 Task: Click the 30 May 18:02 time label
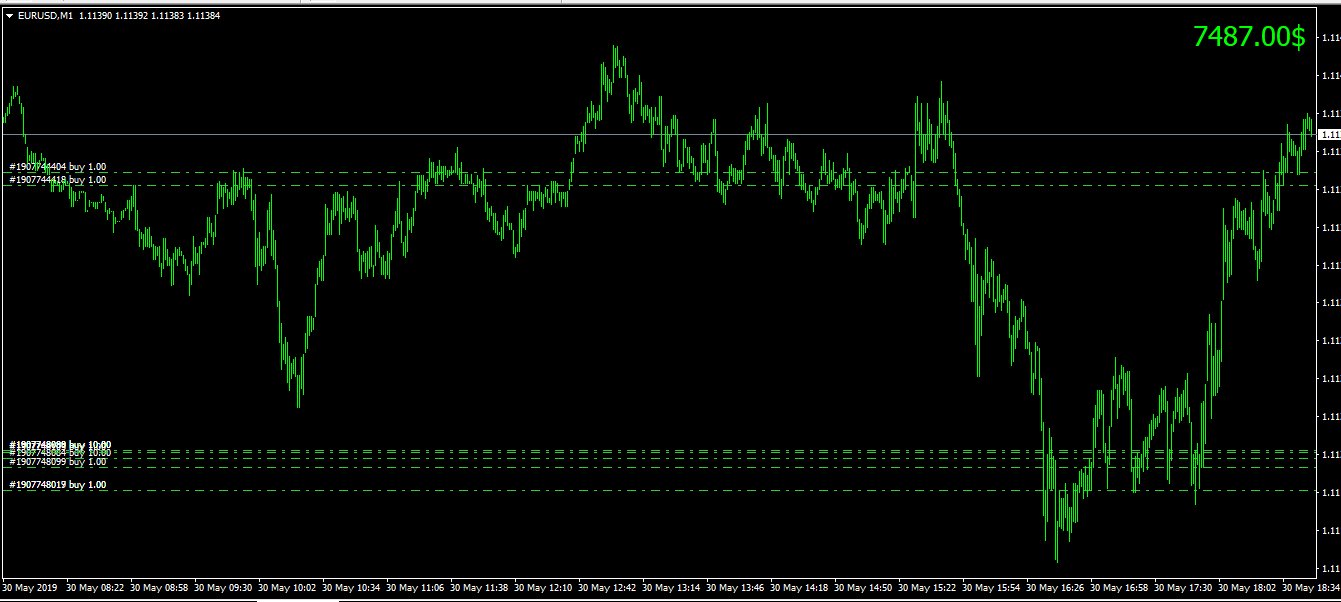click(1248, 588)
